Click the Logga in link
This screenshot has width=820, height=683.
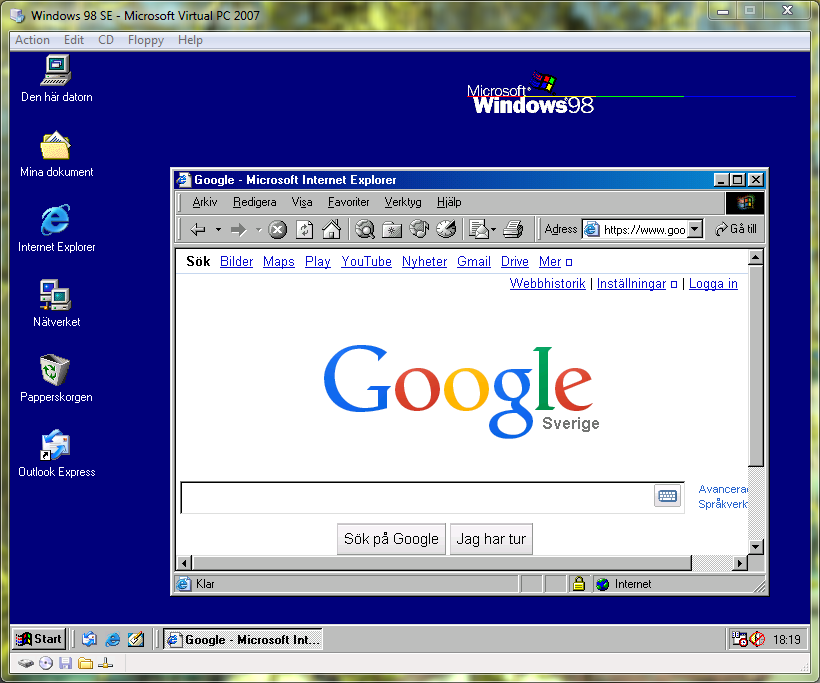[x=713, y=283]
